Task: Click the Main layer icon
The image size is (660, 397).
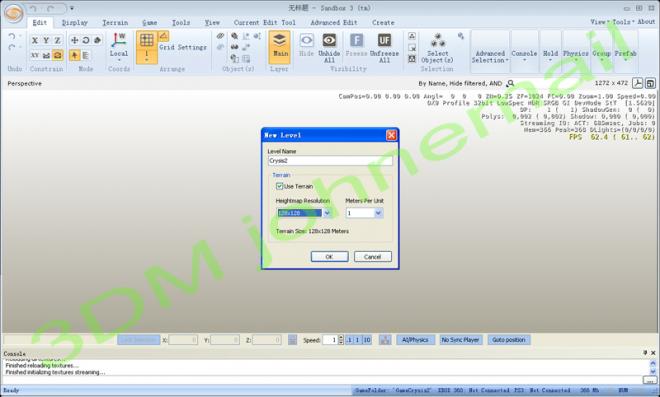Action: tap(279, 40)
